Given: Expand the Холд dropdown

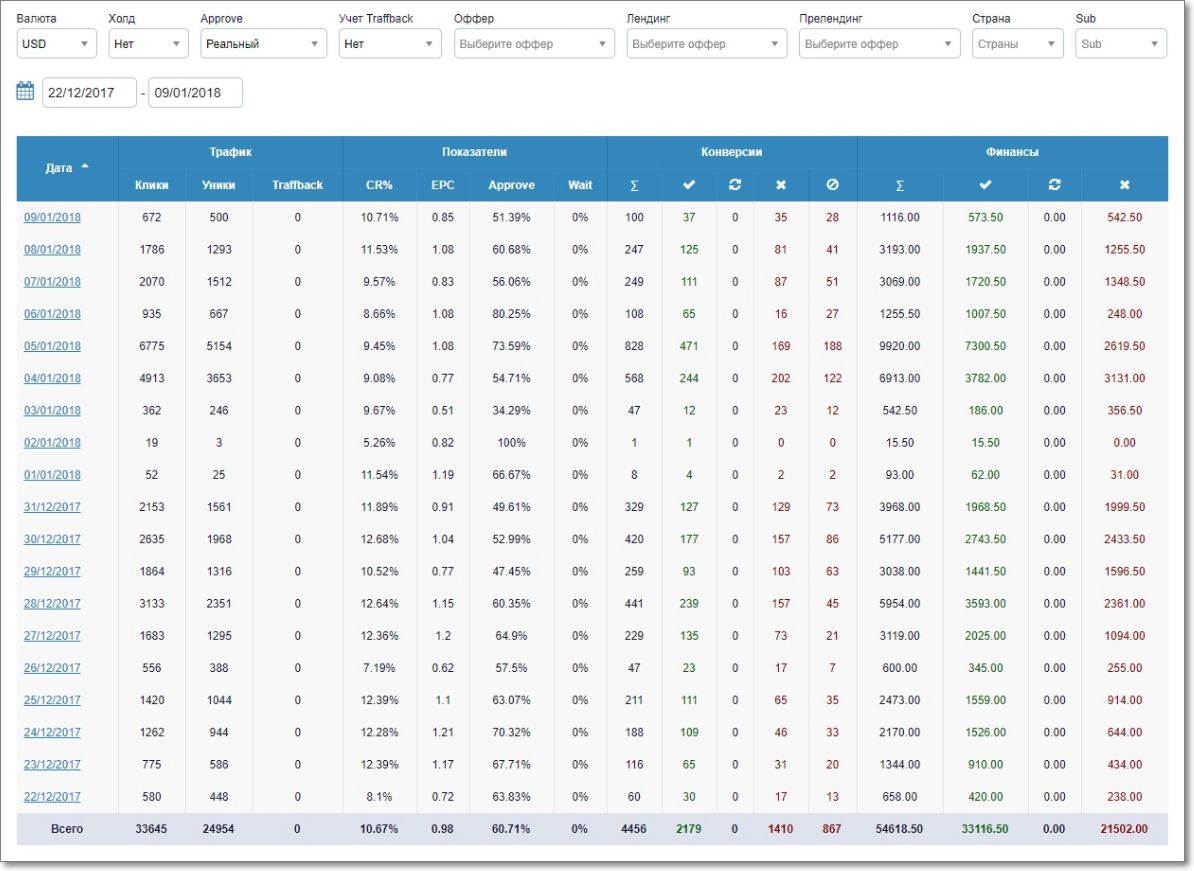Looking at the screenshot, I should click(x=148, y=43).
